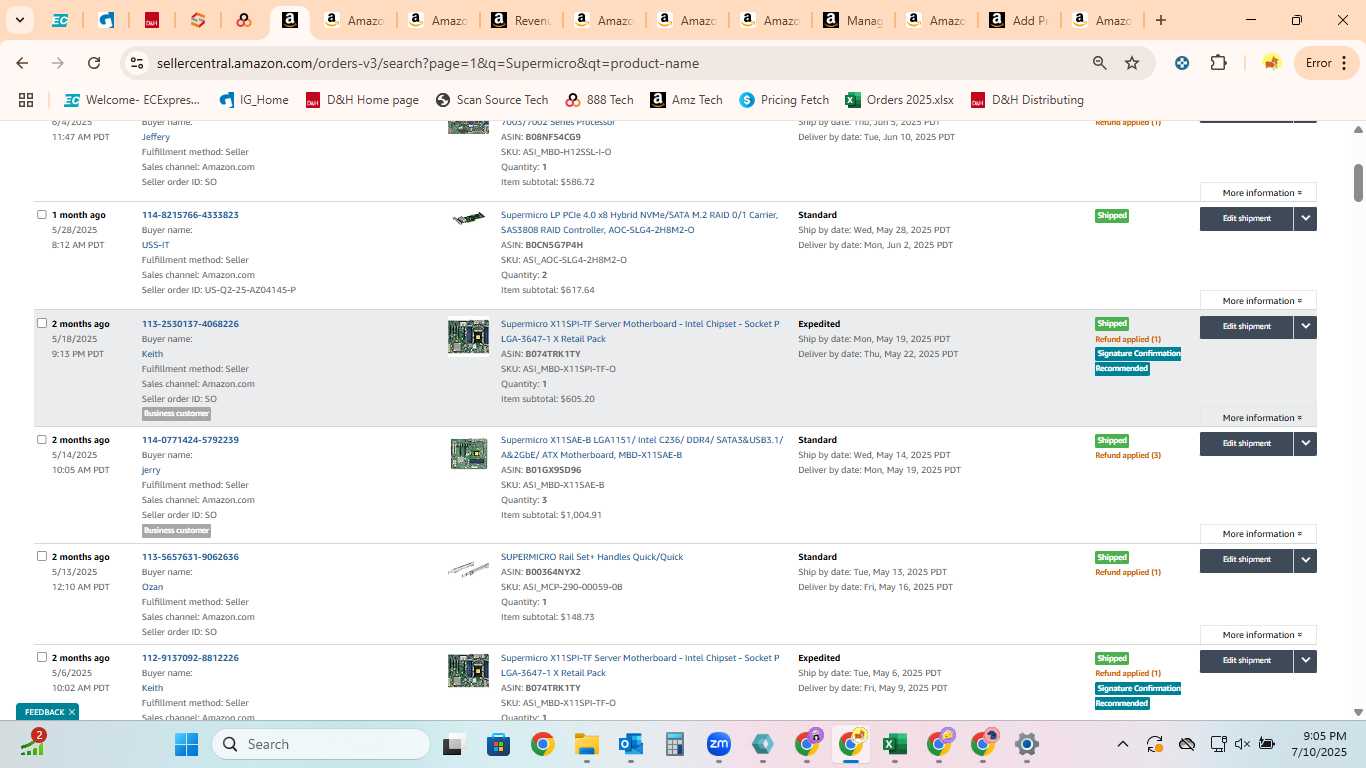Switch to Revenue browser tab
1366x768 pixels.
click(520, 20)
